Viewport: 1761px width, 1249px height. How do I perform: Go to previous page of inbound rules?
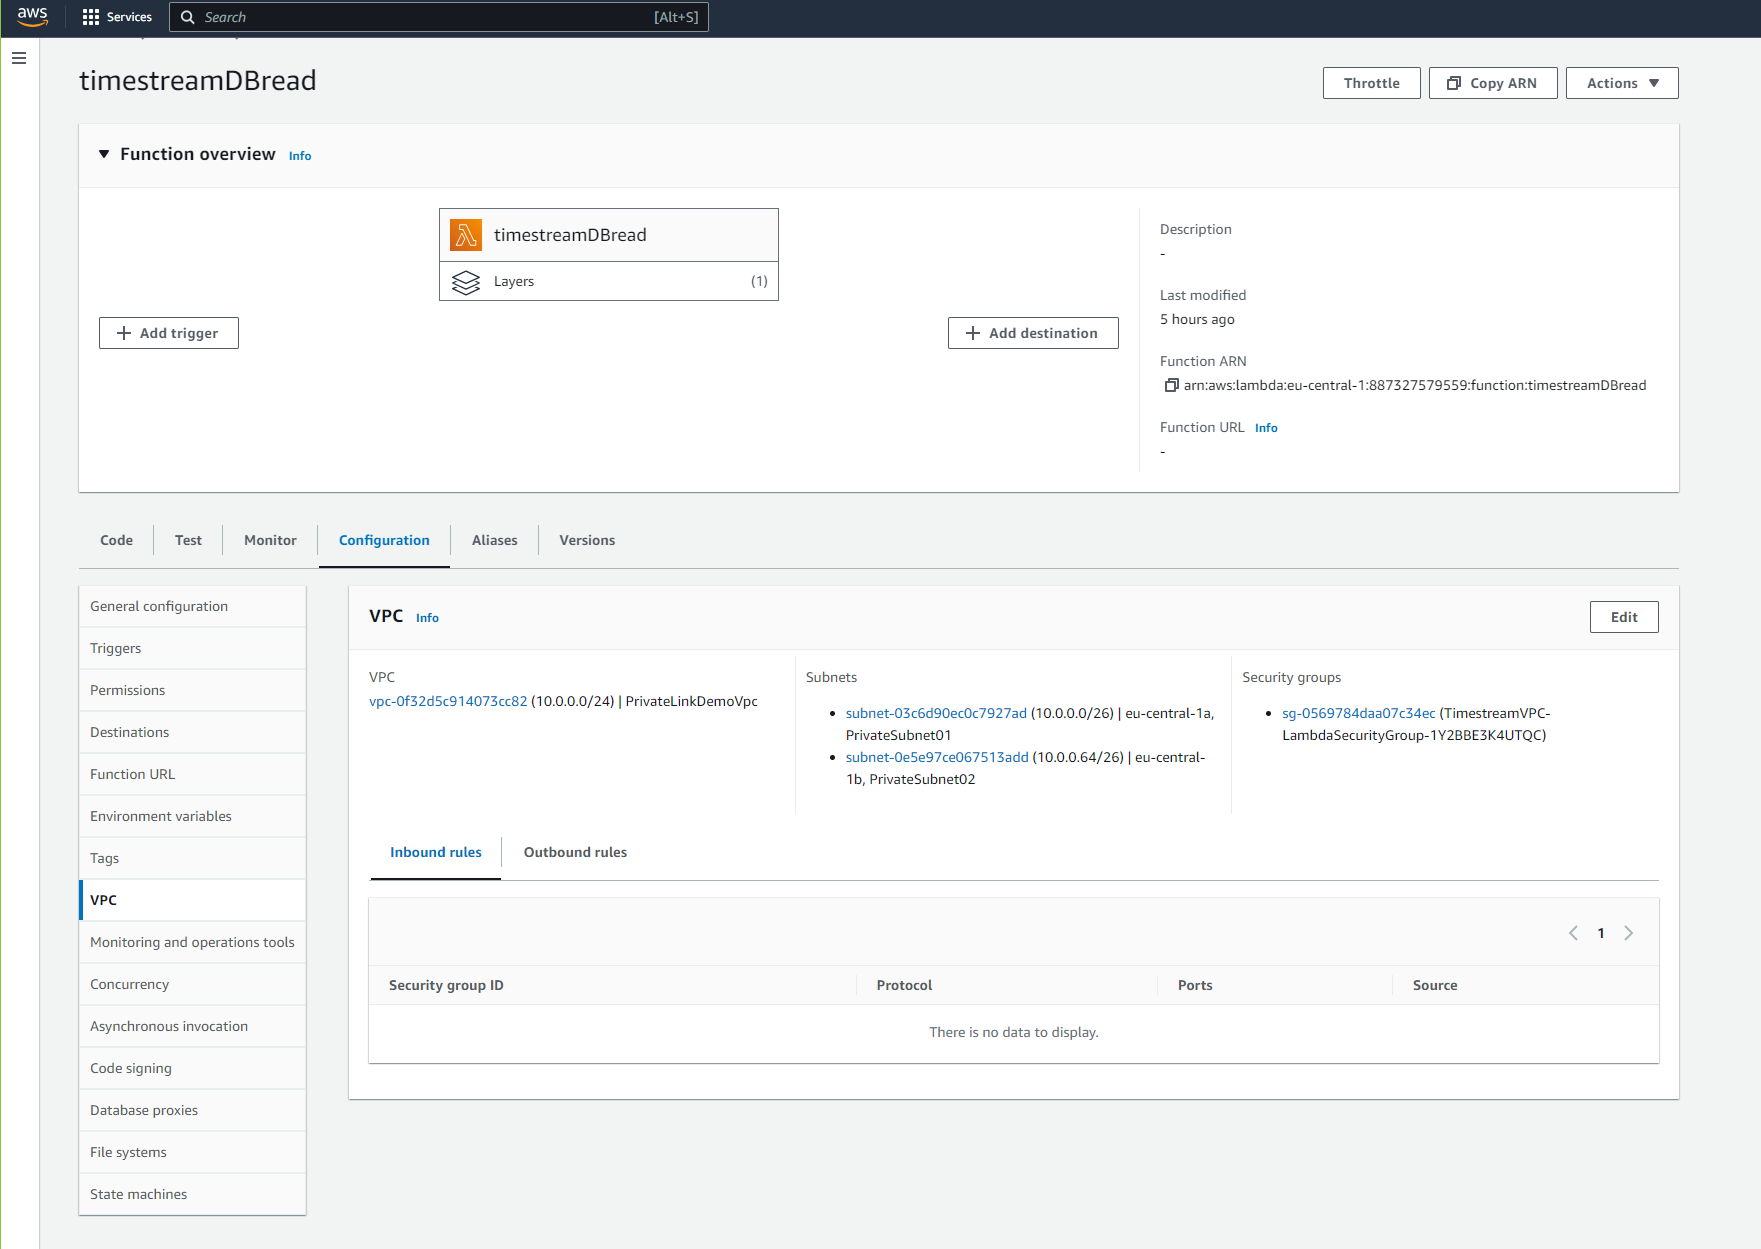[x=1573, y=933]
